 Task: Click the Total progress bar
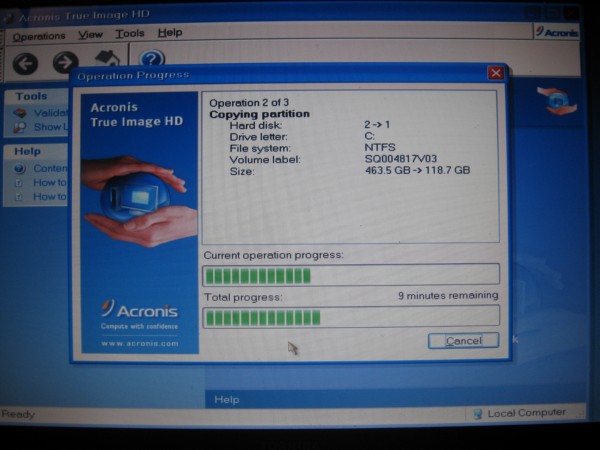click(351, 317)
